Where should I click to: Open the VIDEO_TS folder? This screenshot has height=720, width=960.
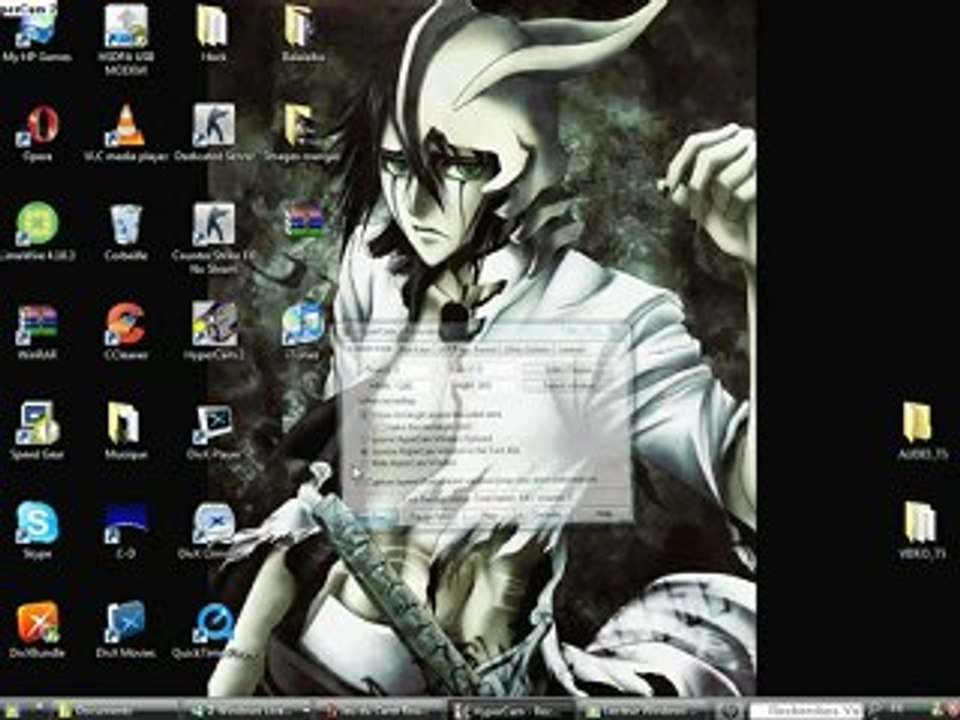[921, 530]
